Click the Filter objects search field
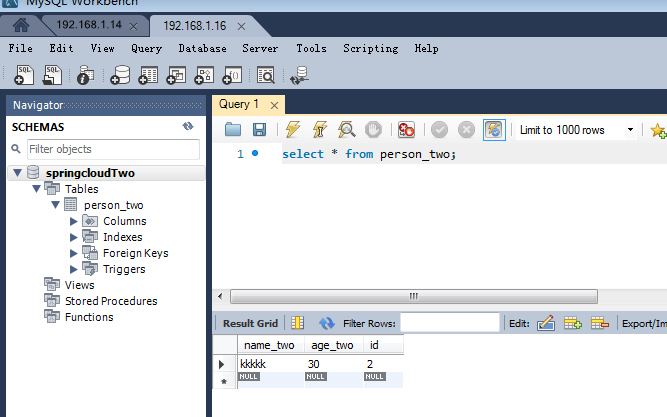The image size is (667, 417). [113, 149]
